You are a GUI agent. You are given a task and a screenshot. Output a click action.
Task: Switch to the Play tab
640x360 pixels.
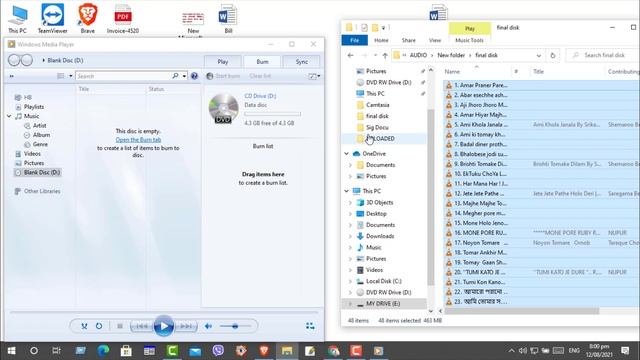222,62
